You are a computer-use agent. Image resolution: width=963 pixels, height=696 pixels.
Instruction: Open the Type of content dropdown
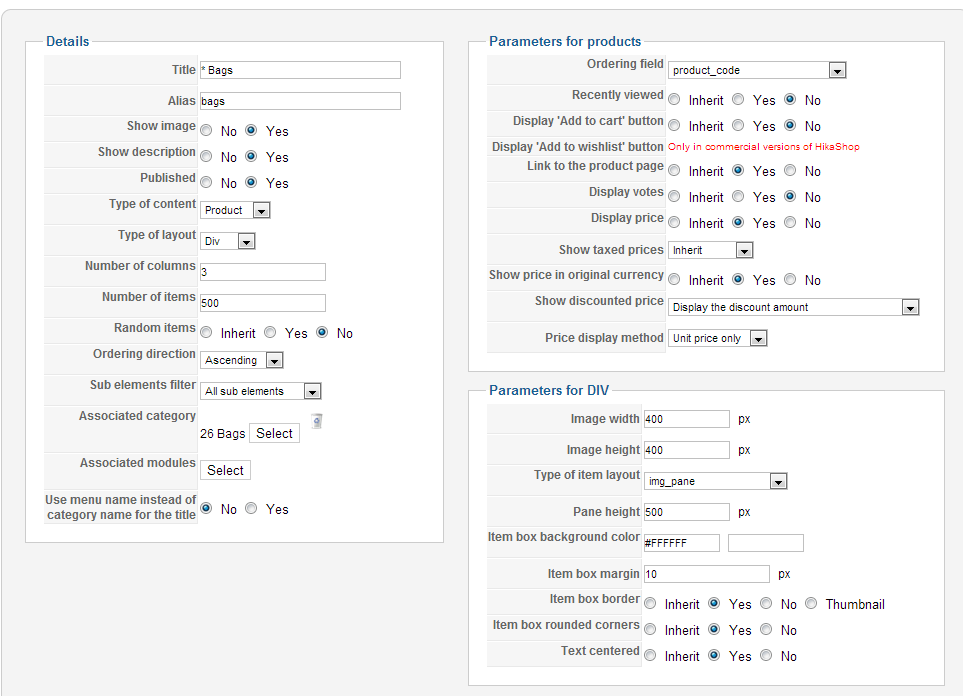[x=235, y=210]
